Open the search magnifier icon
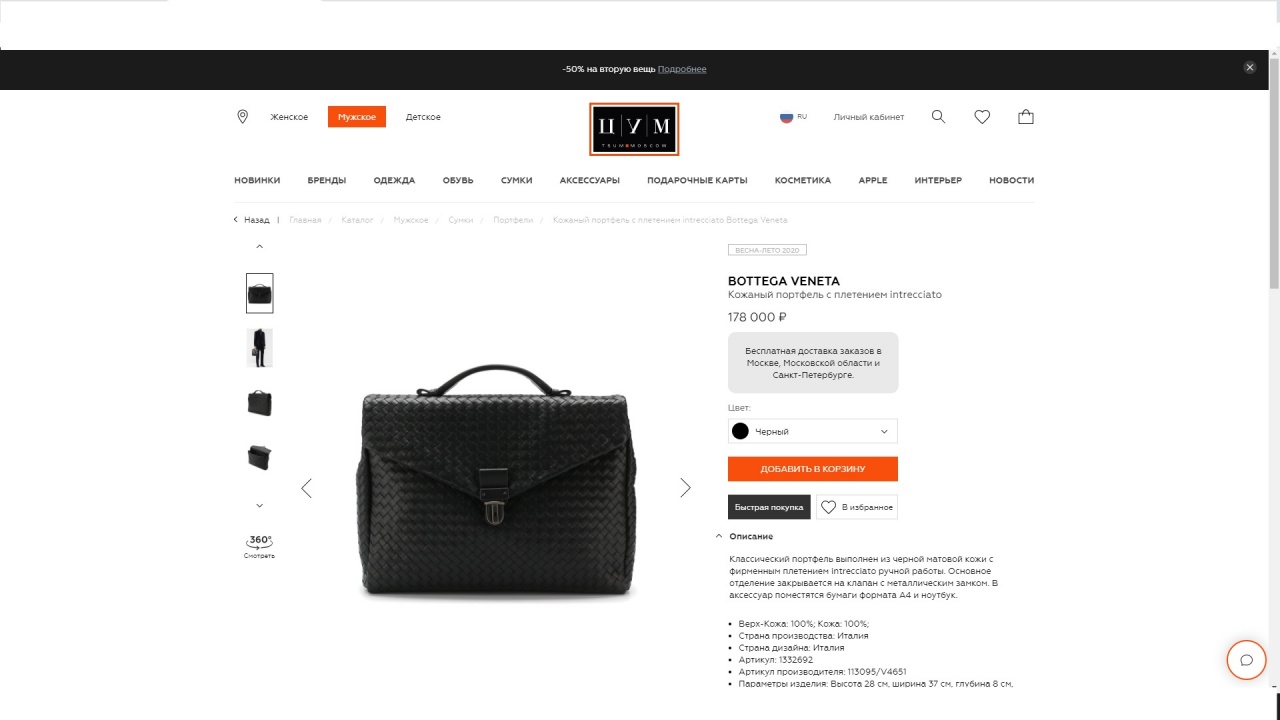This screenshot has width=1280, height=720. tap(938, 117)
